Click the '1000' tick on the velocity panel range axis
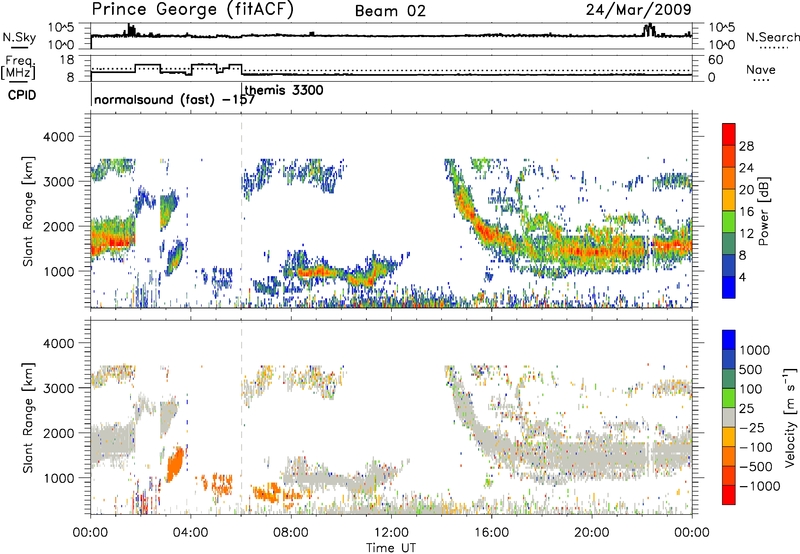800x554 pixels. click(x=58, y=478)
